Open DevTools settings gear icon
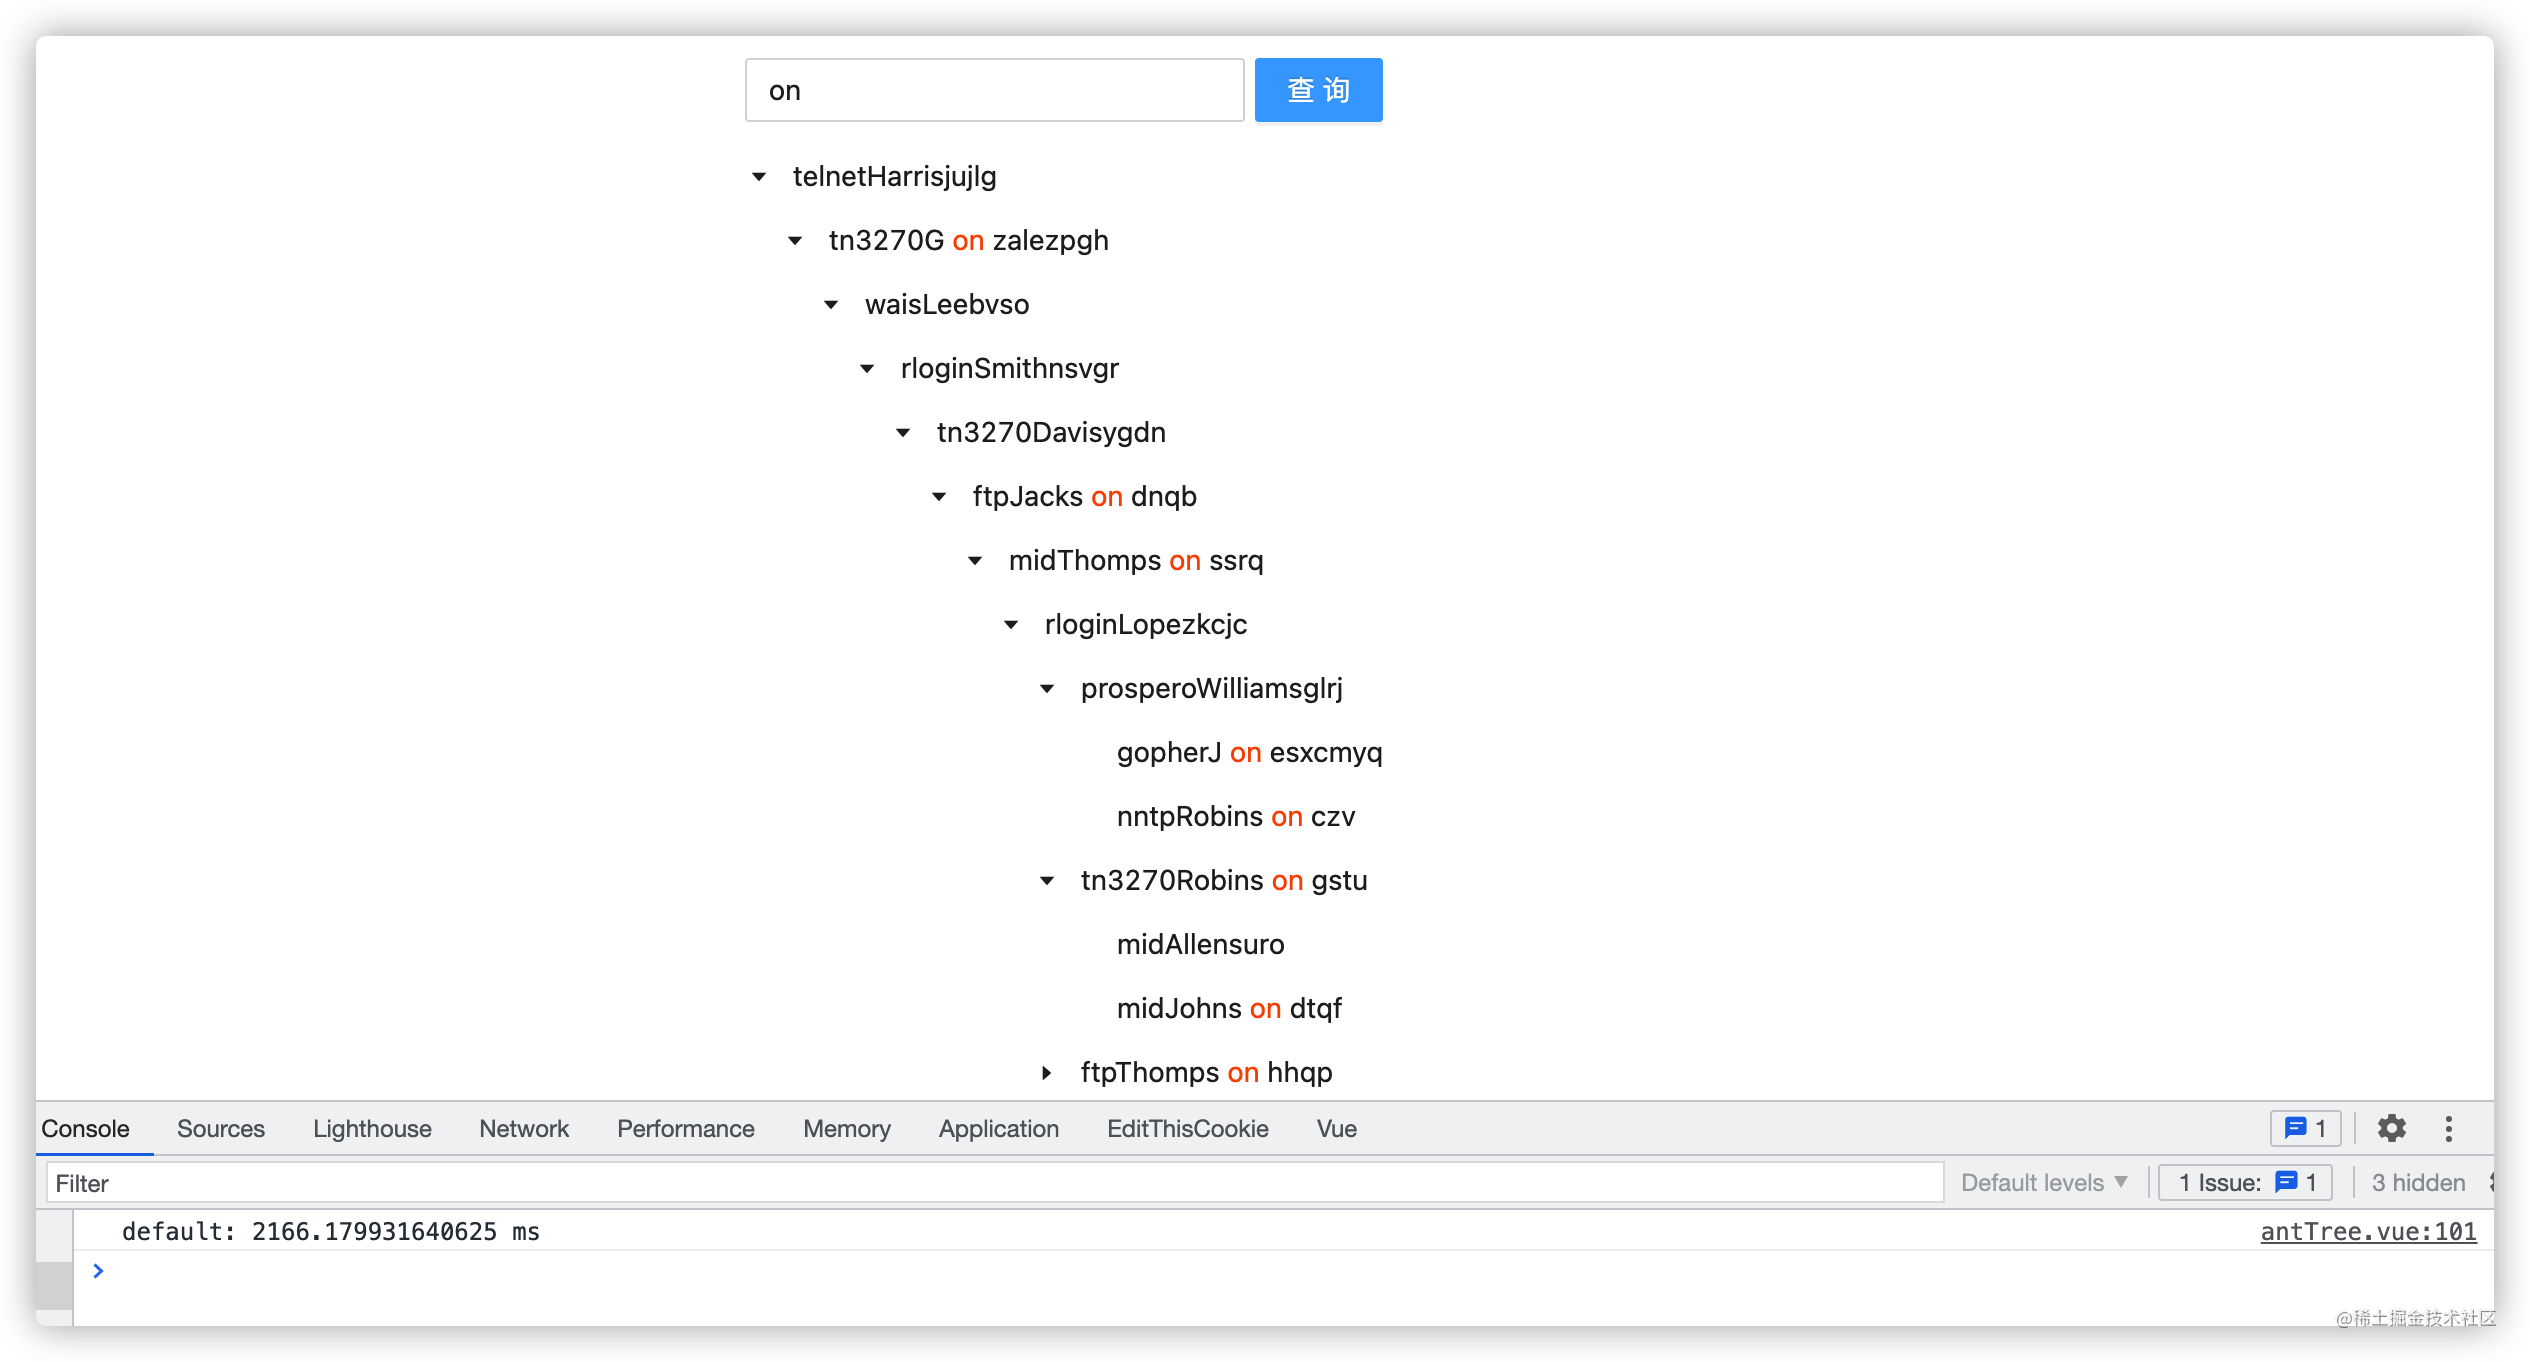This screenshot has height=1362, width=2530. (2391, 1128)
